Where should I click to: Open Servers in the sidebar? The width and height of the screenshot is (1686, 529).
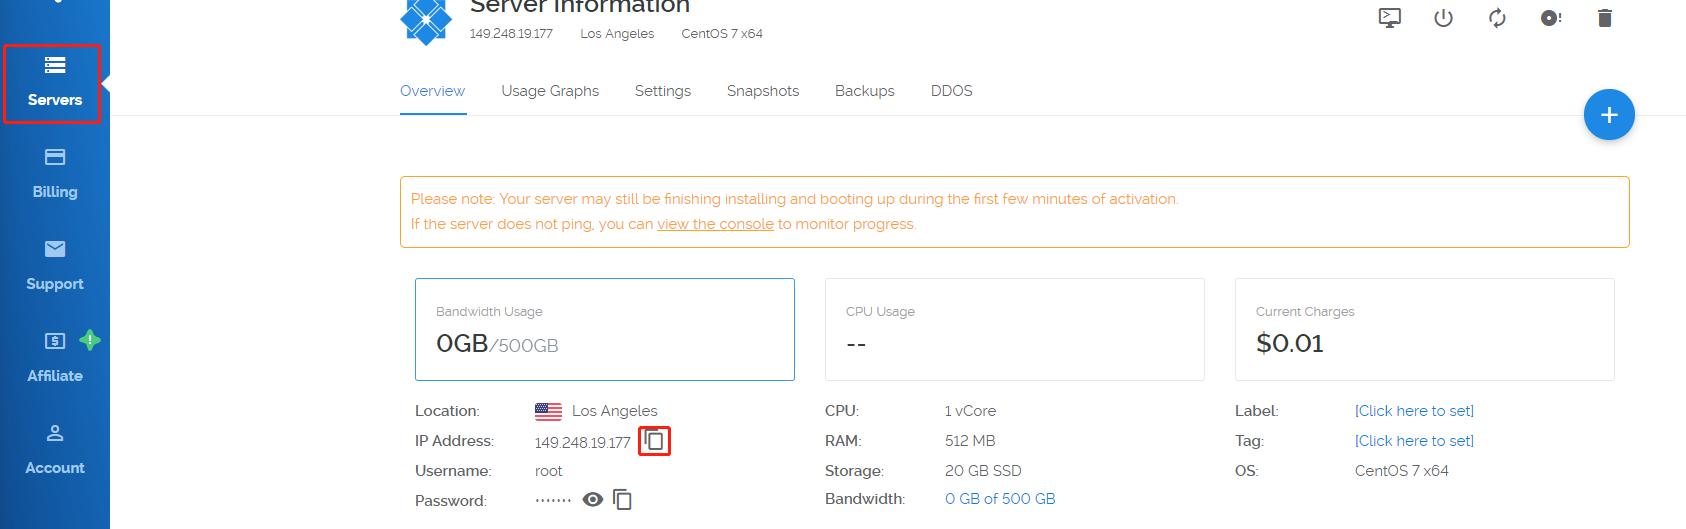click(x=54, y=83)
